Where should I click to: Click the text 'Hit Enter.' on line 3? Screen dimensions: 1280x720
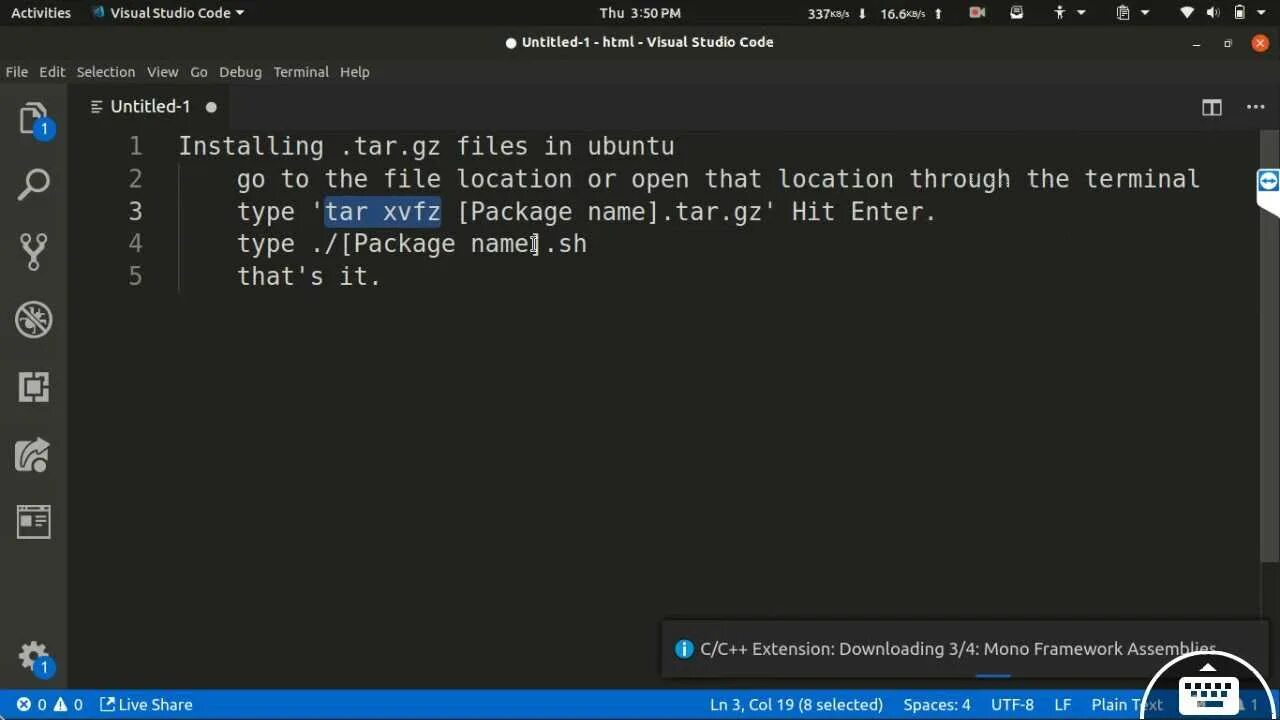(x=864, y=212)
